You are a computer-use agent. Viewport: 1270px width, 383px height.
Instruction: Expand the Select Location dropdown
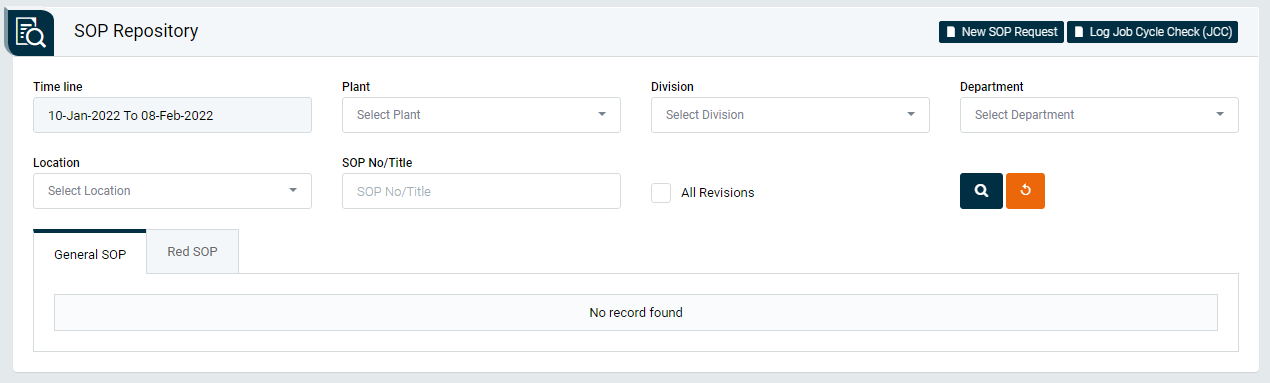(x=172, y=191)
